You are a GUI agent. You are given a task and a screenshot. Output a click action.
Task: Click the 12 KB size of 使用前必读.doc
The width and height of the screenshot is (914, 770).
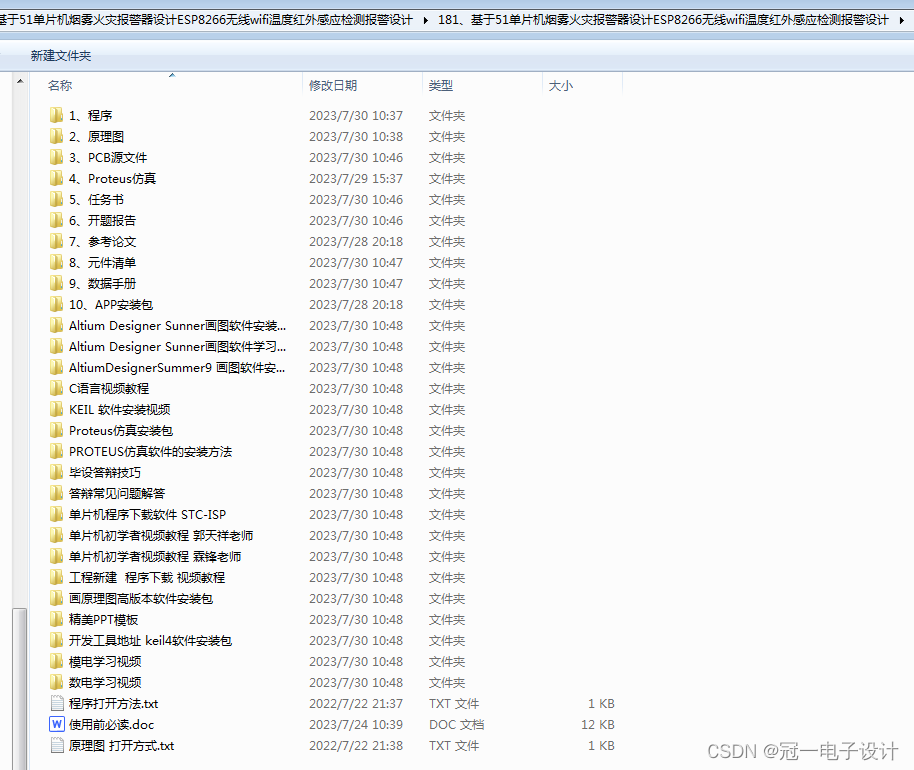(x=597, y=725)
